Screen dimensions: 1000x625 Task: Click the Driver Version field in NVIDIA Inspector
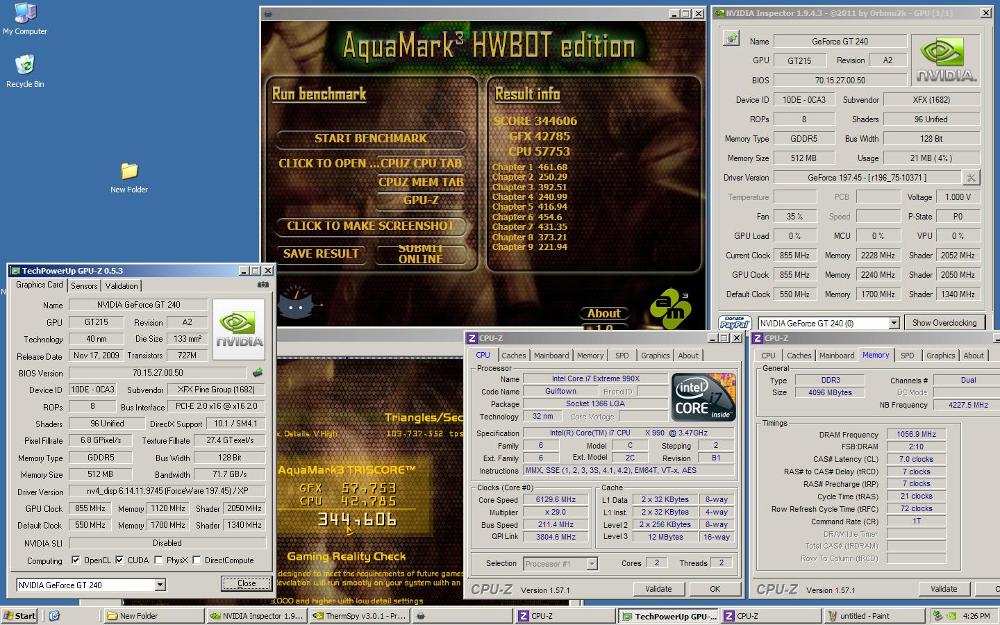point(867,177)
